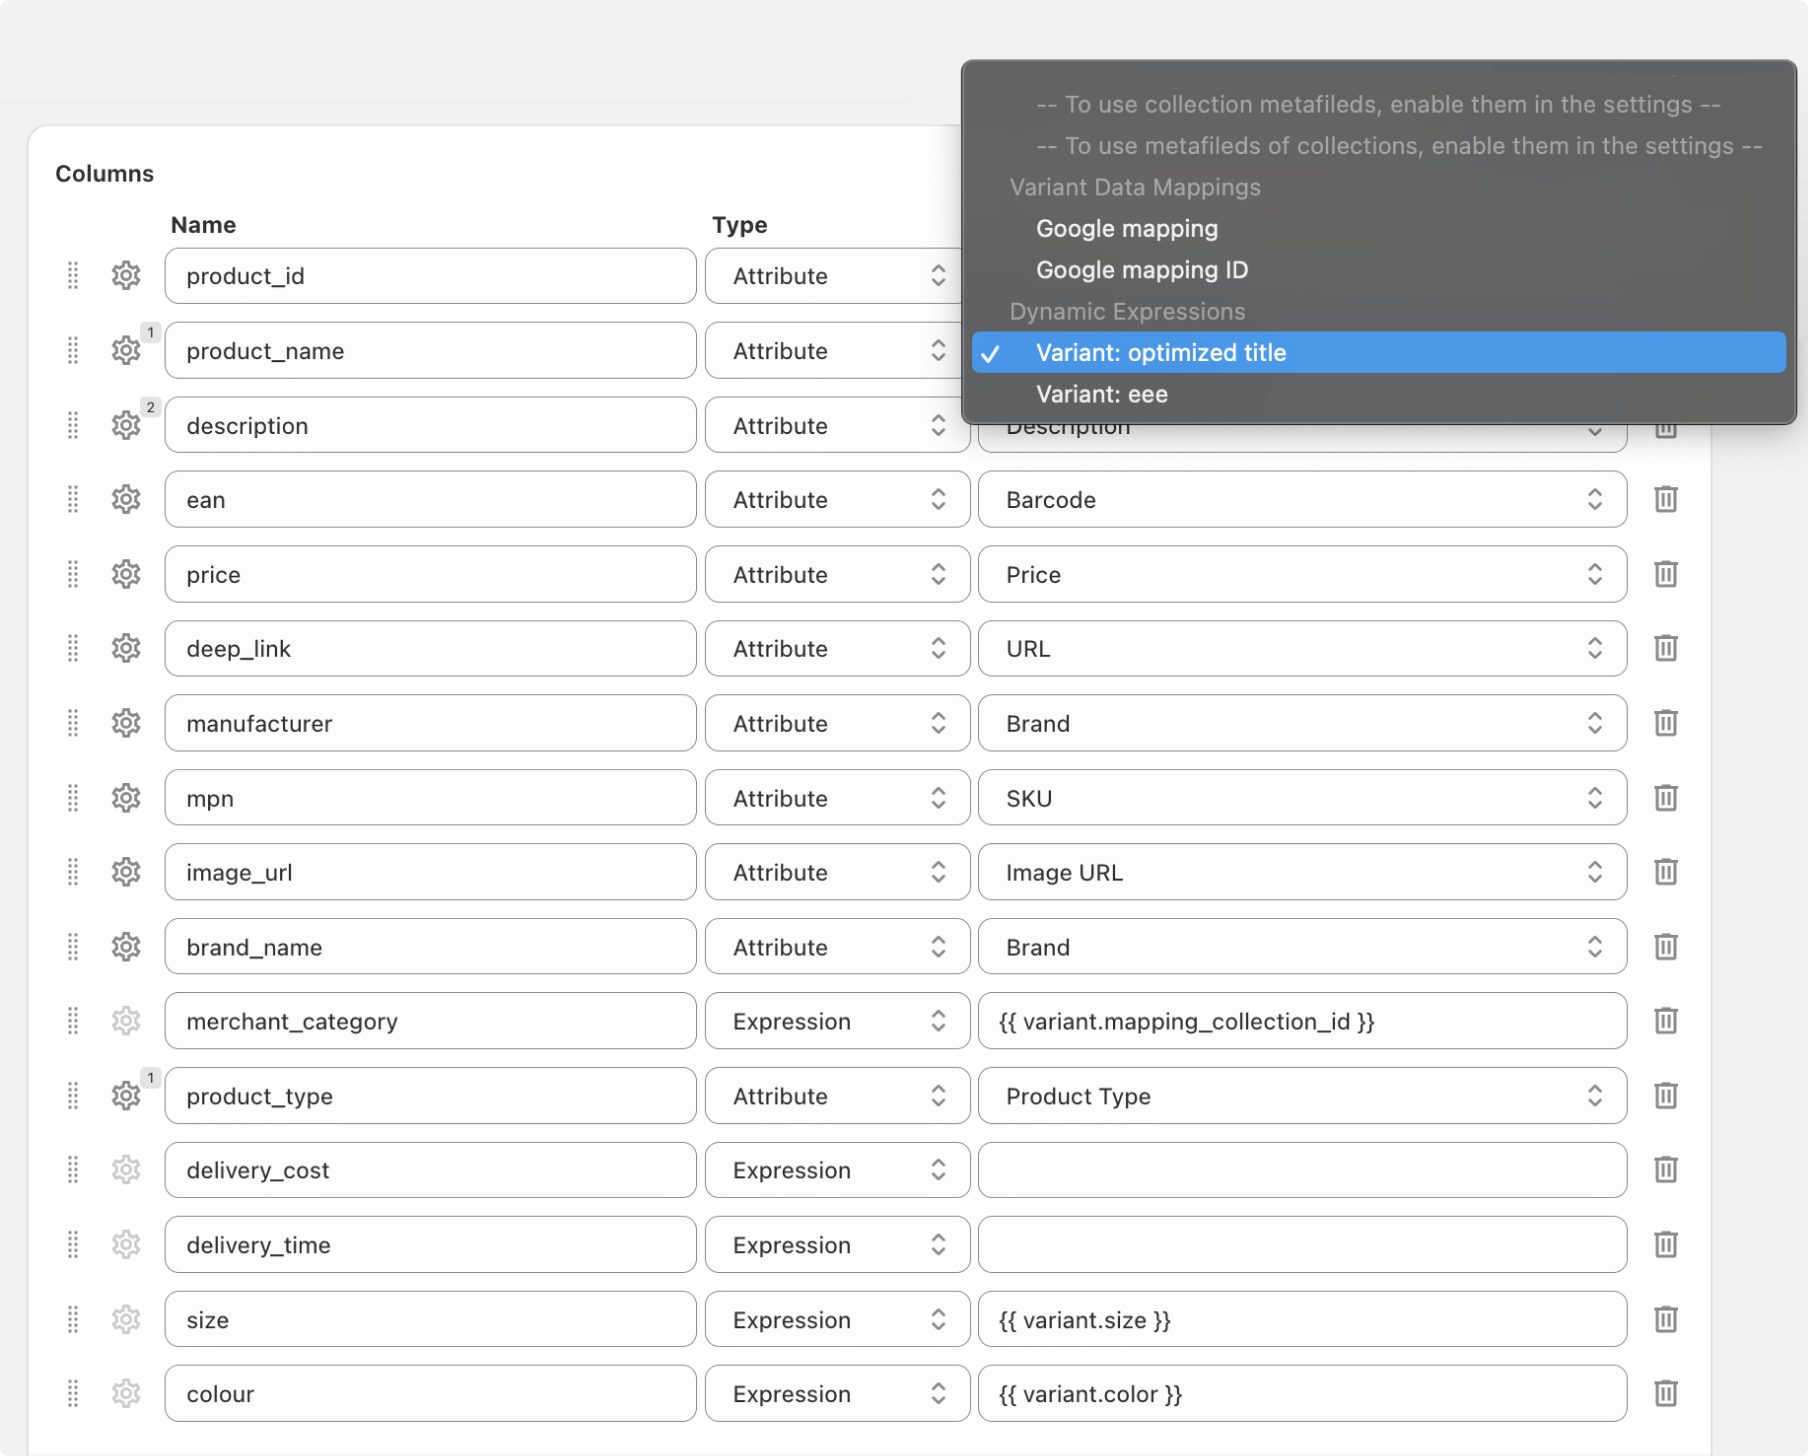The height and width of the screenshot is (1456, 1808).
Task: Click empty delivery_cost expression field
Action: [1302, 1170]
